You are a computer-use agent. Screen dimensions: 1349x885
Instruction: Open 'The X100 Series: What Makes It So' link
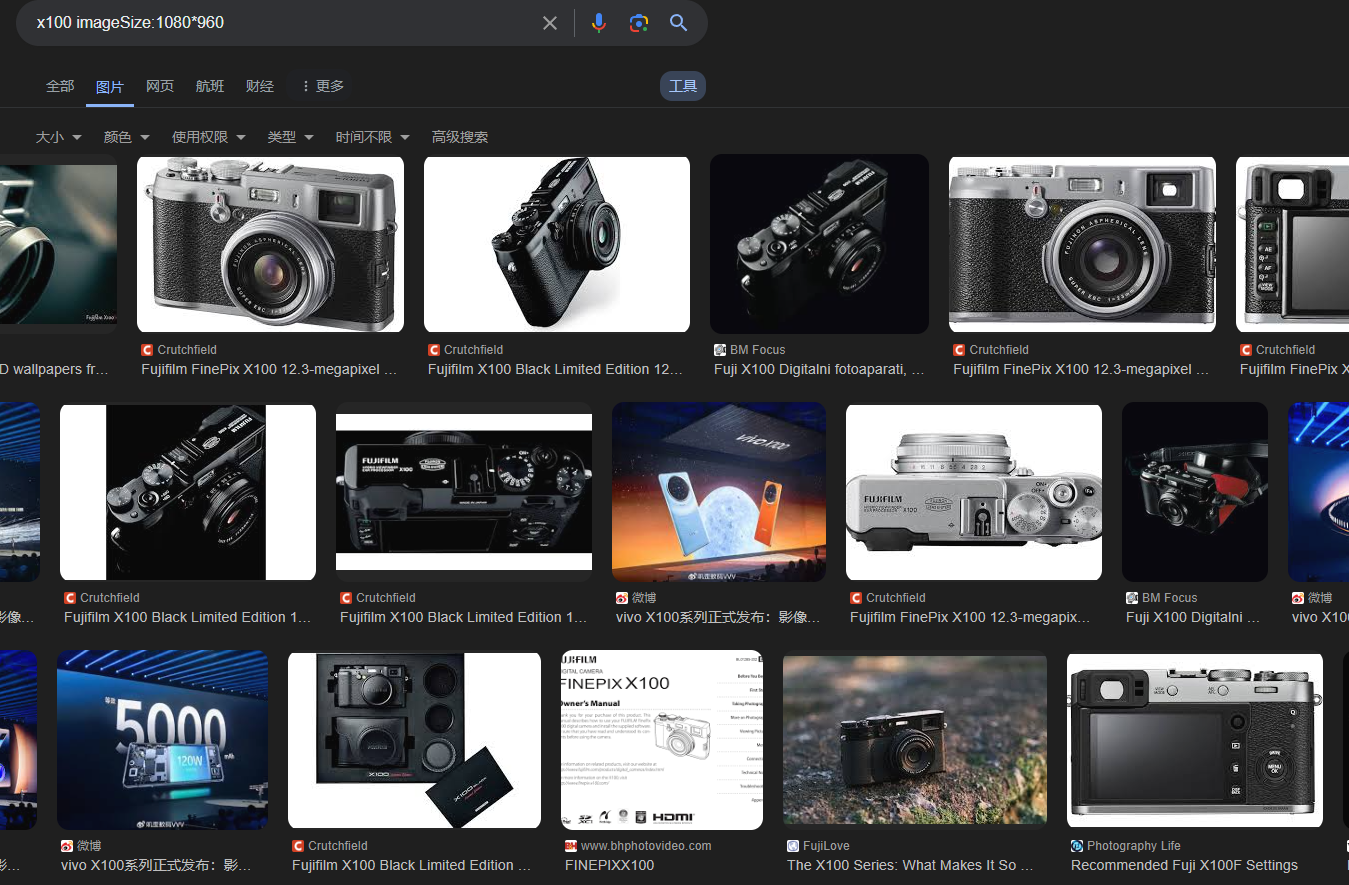click(910, 865)
